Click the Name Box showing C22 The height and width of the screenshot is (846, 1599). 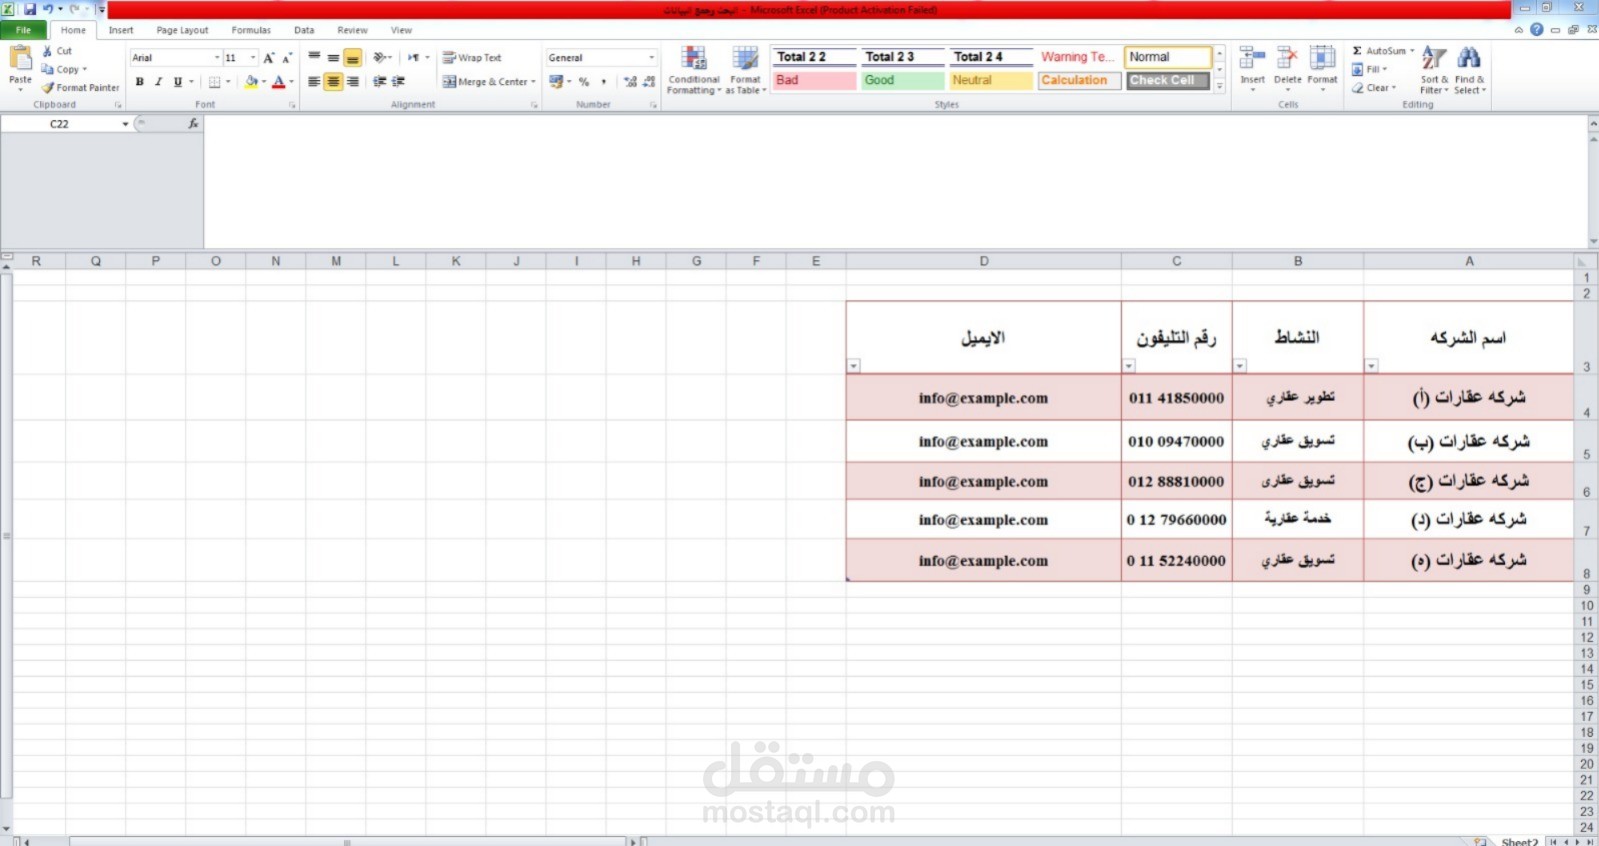tap(60, 124)
